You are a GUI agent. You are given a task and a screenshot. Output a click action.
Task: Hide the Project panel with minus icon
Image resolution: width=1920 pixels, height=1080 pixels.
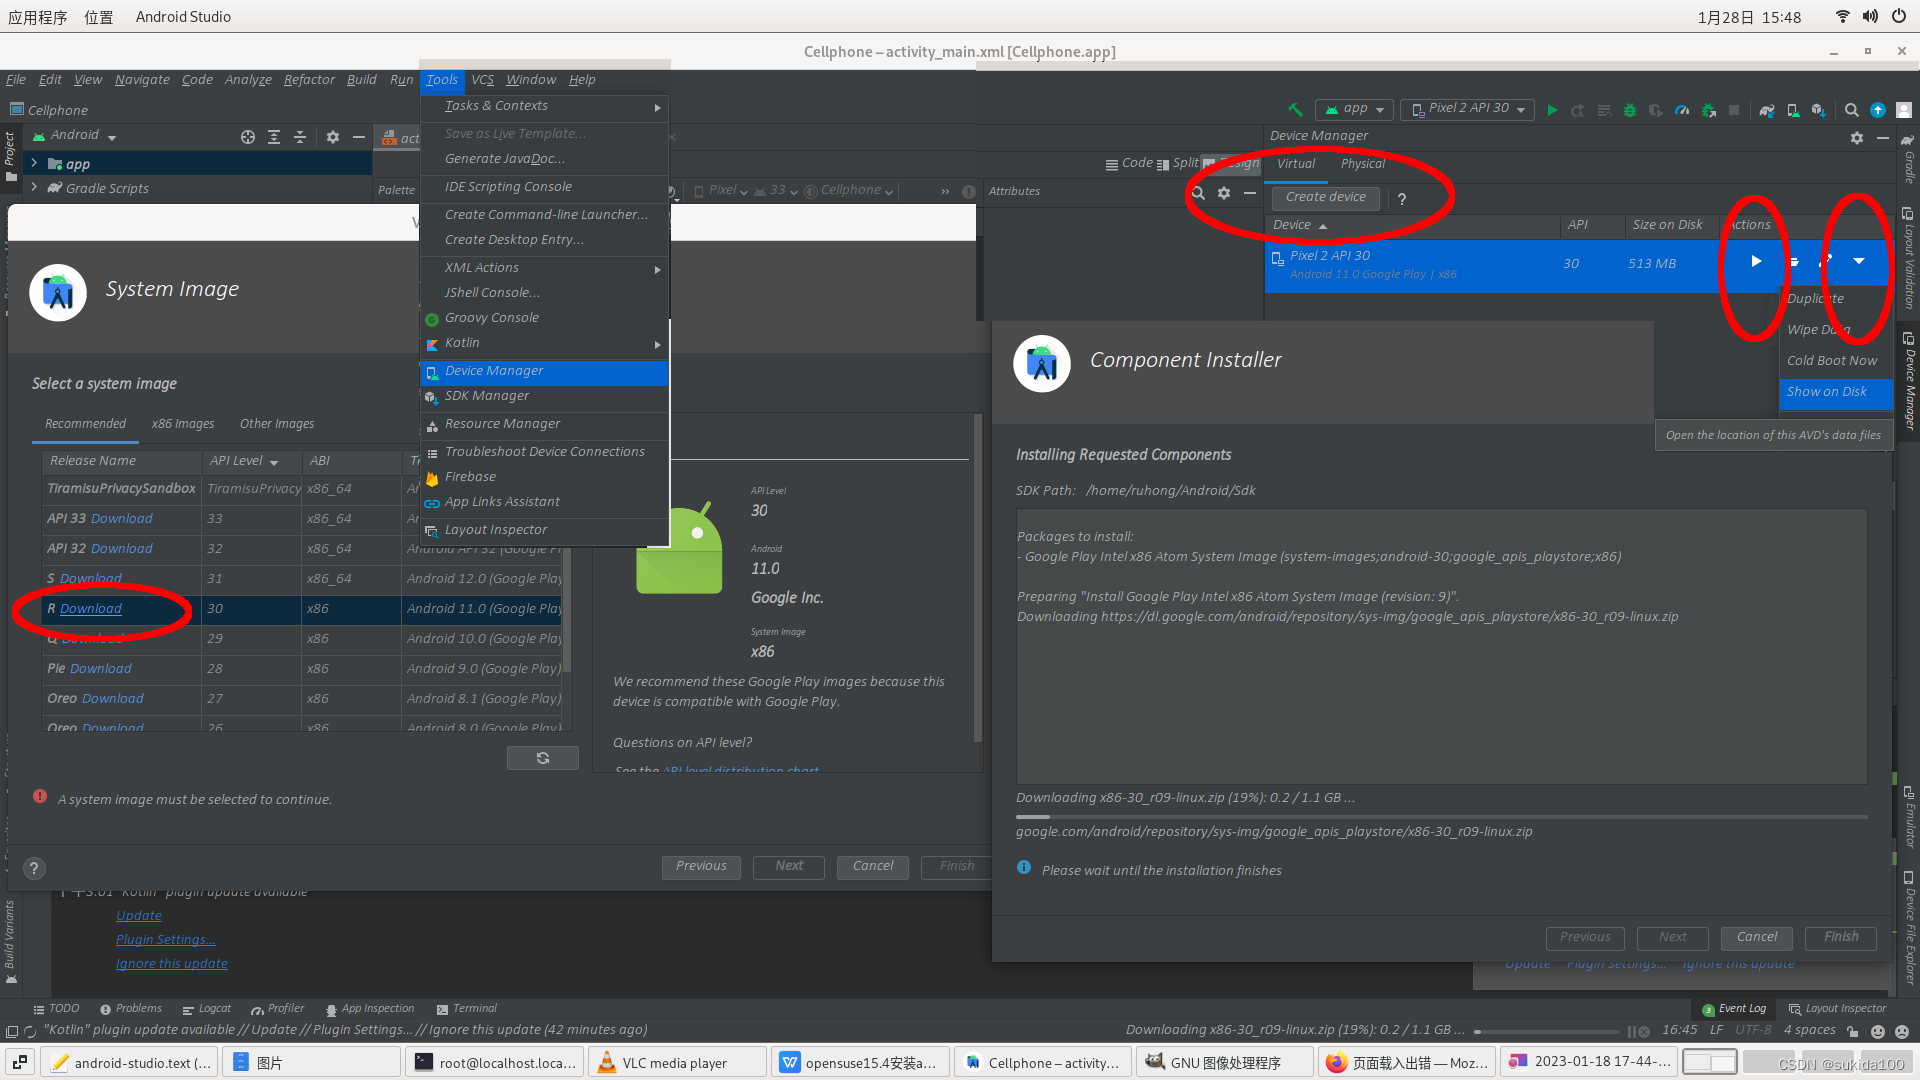[x=359, y=137]
